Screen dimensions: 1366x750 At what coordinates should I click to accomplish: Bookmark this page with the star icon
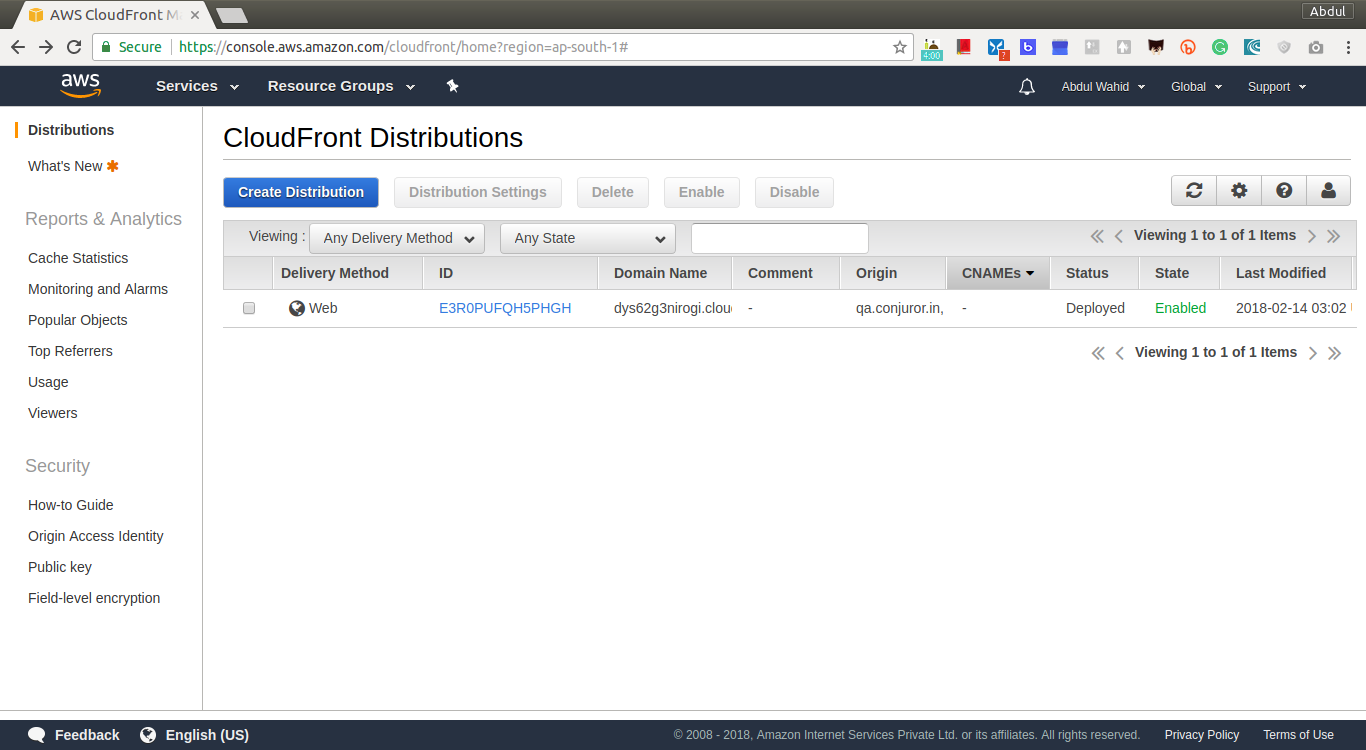tap(900, 47)
